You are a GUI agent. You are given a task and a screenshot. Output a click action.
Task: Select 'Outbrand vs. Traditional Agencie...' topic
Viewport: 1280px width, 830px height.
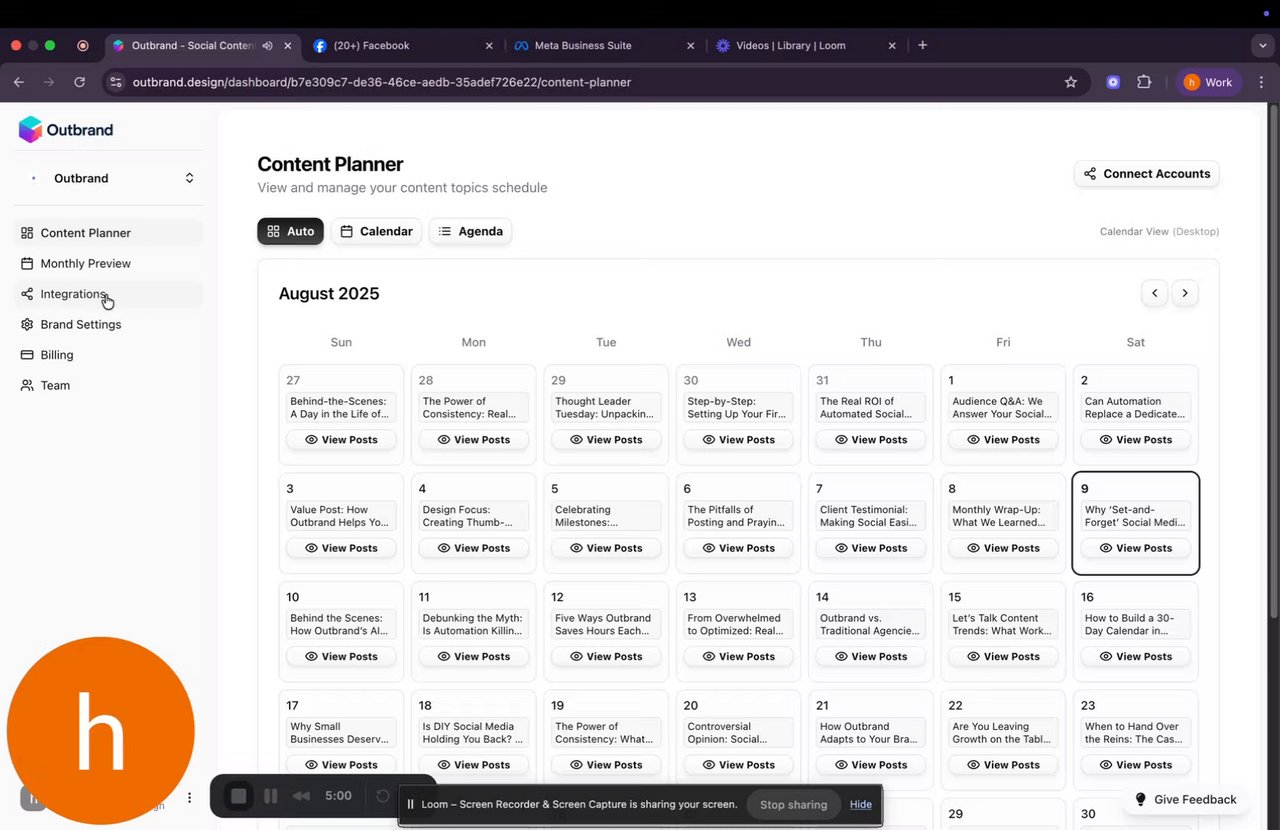click(x=871, y=624)
